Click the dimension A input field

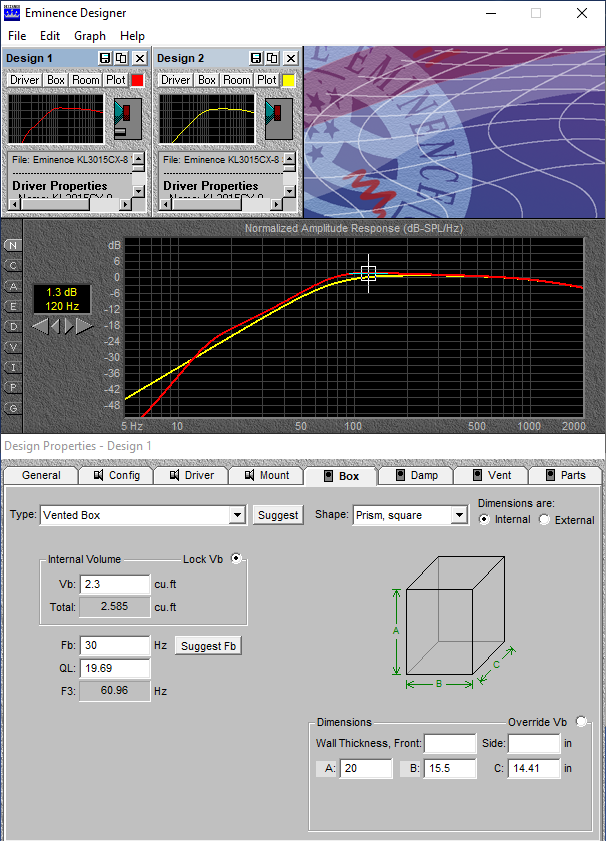(366, 768)
